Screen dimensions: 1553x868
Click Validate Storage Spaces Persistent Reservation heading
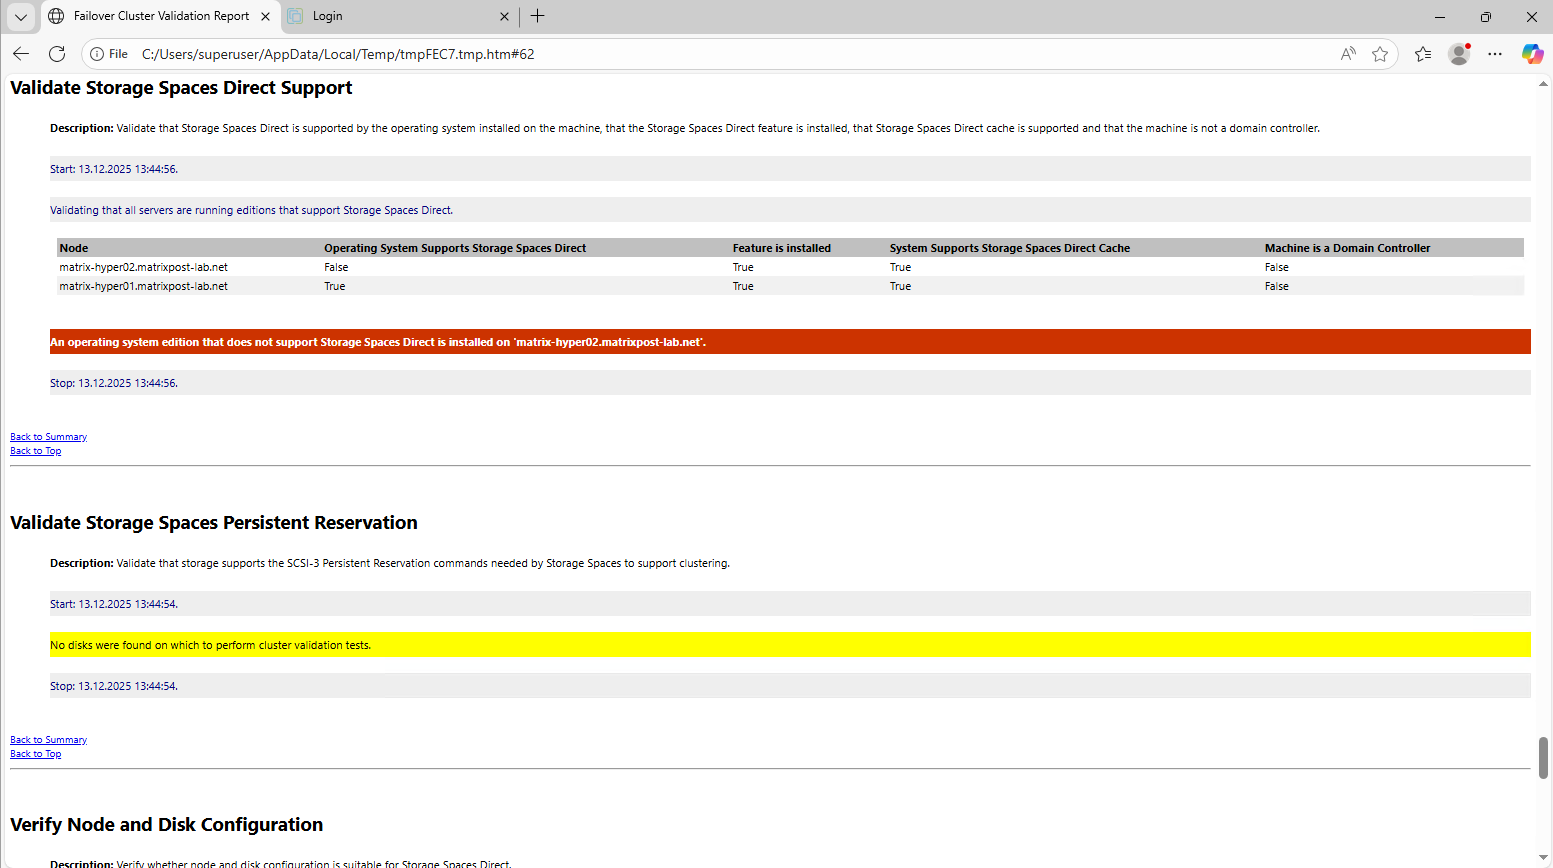click(214, 523)
